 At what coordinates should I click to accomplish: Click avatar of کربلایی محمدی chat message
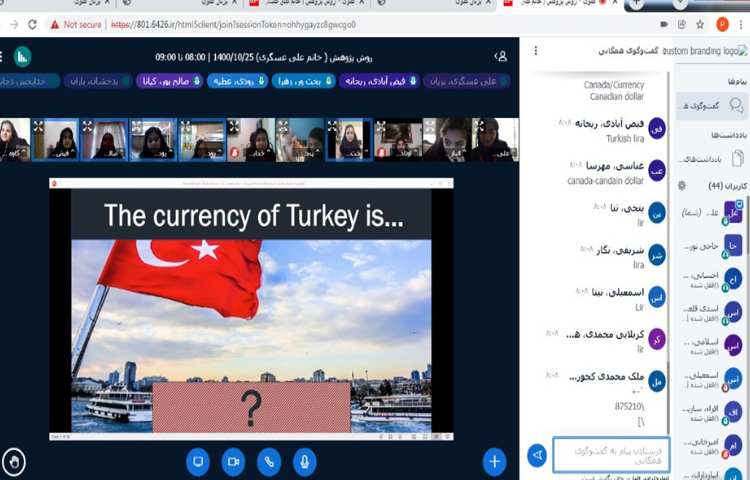click(657, 339)
